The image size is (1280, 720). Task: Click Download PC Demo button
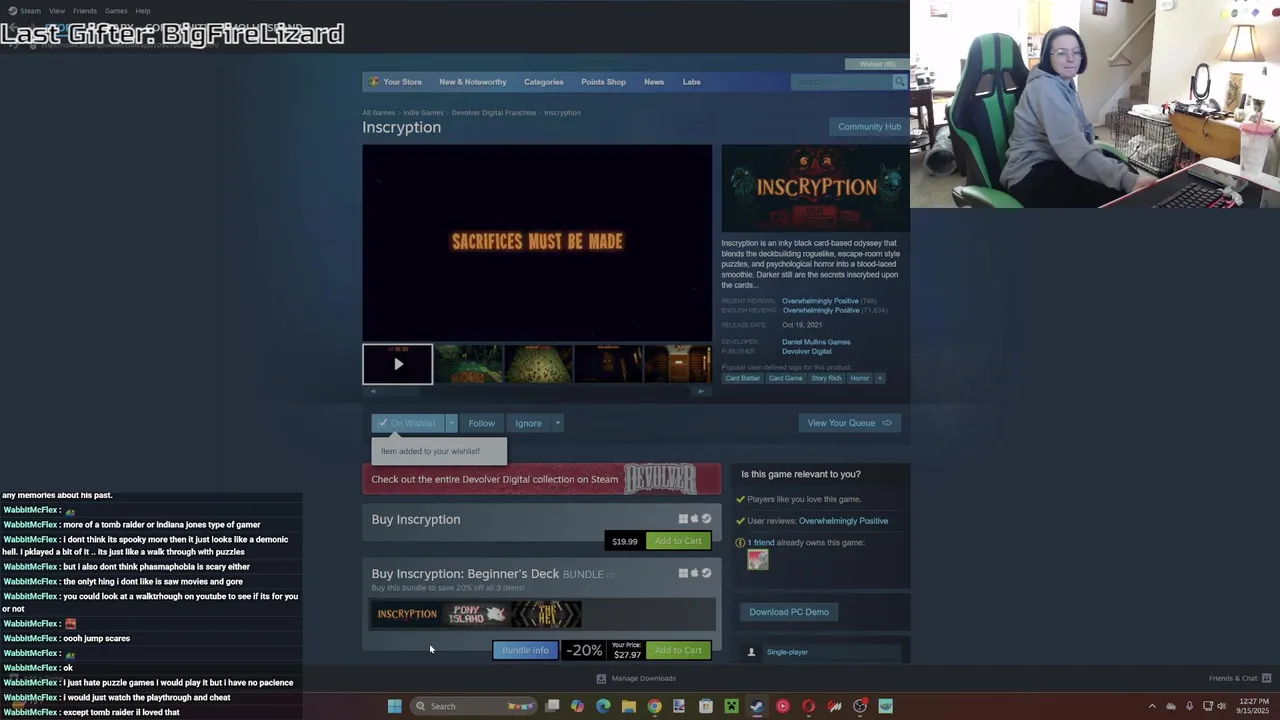point(789,612)
